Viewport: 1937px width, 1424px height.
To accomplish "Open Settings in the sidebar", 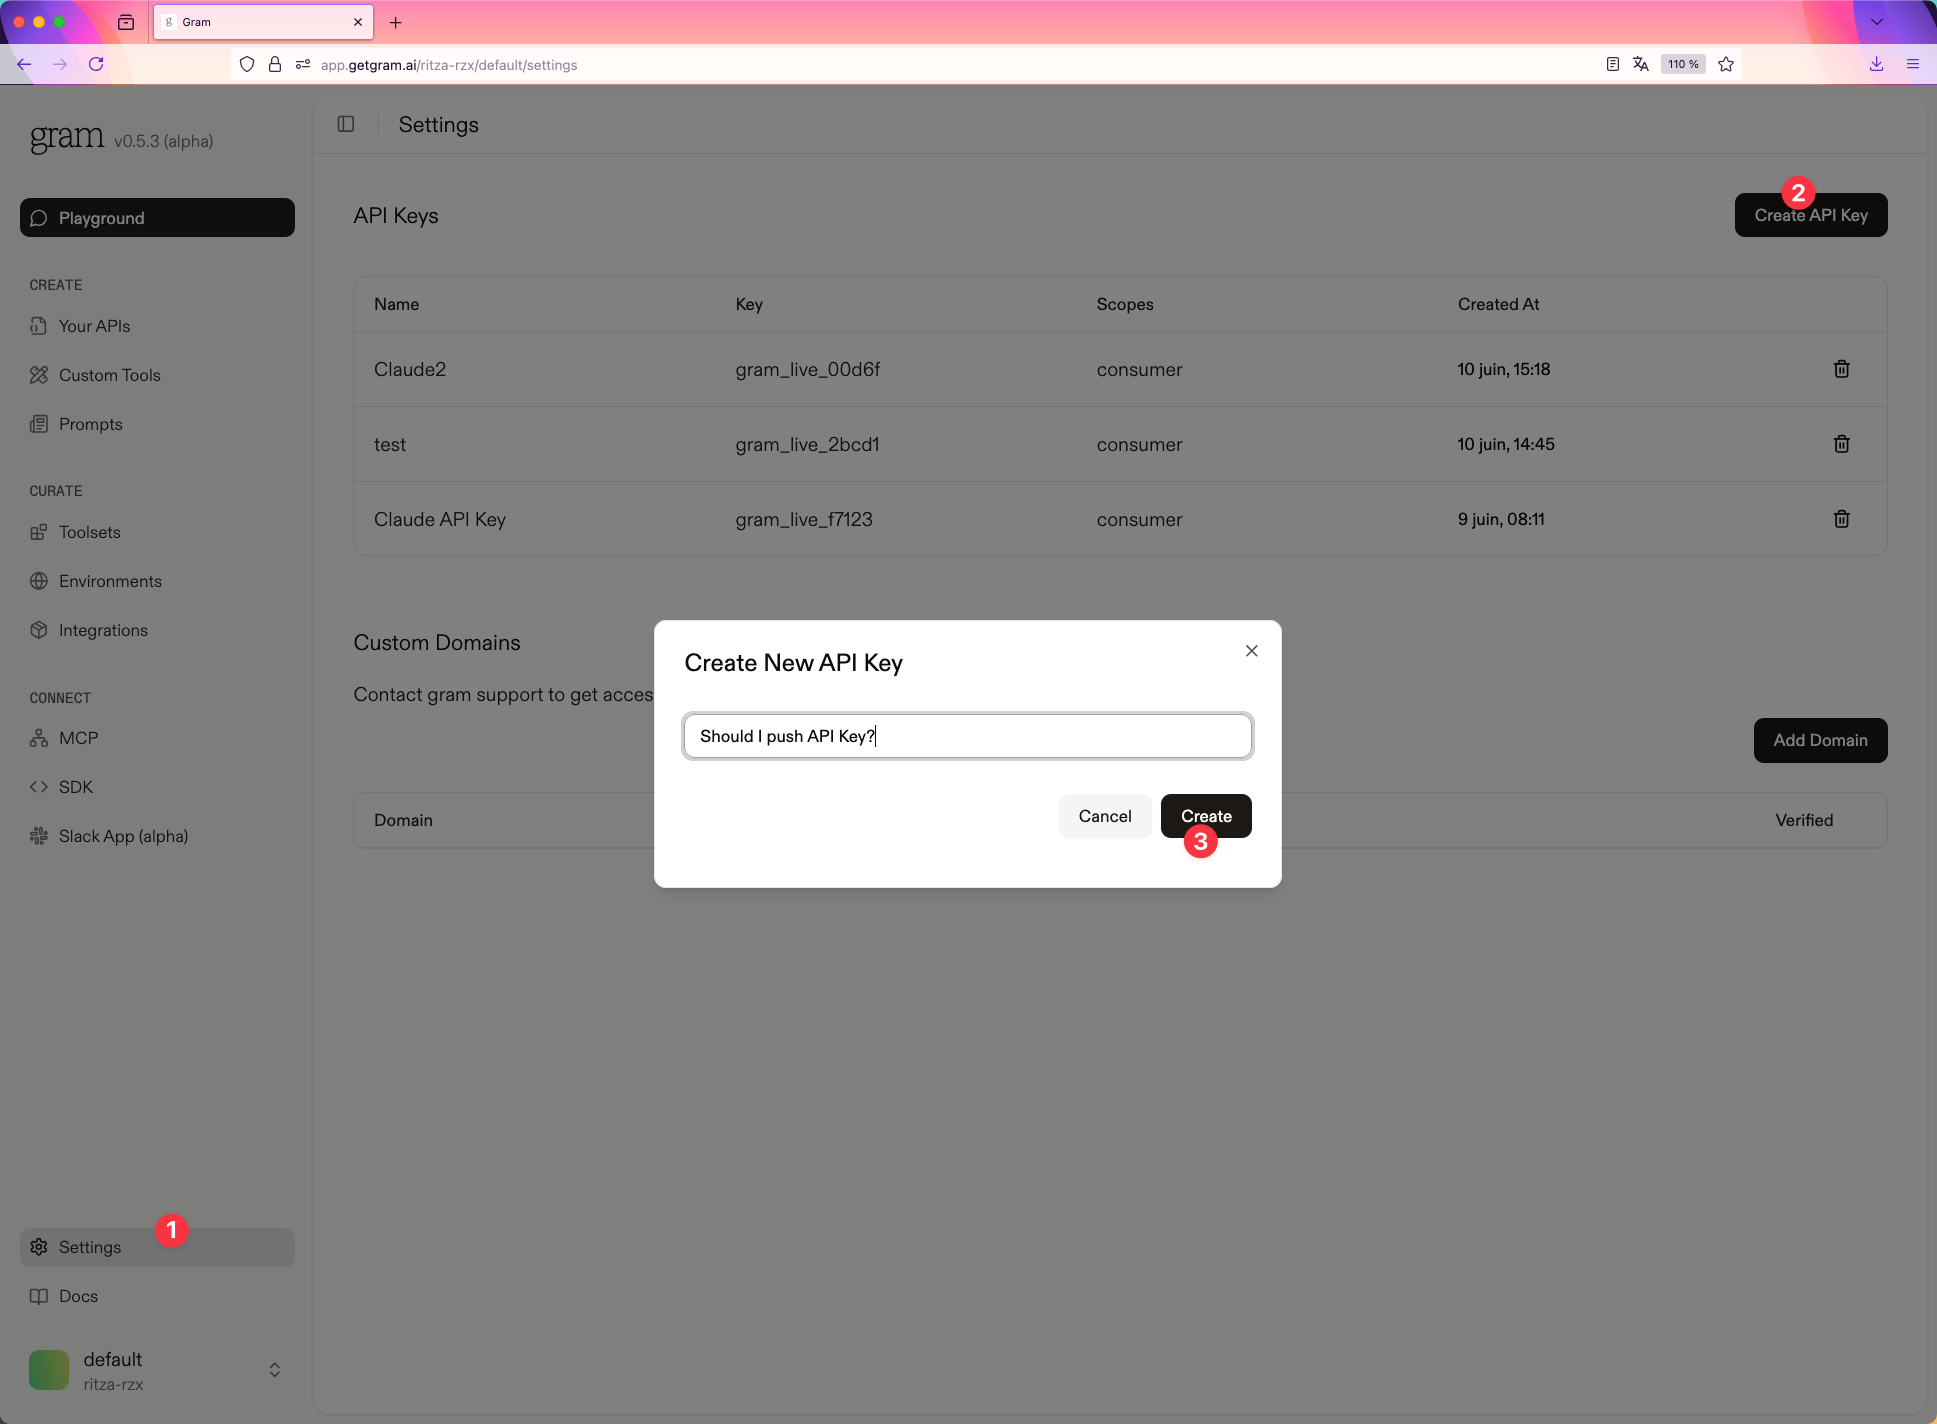I will [157, 1247].
